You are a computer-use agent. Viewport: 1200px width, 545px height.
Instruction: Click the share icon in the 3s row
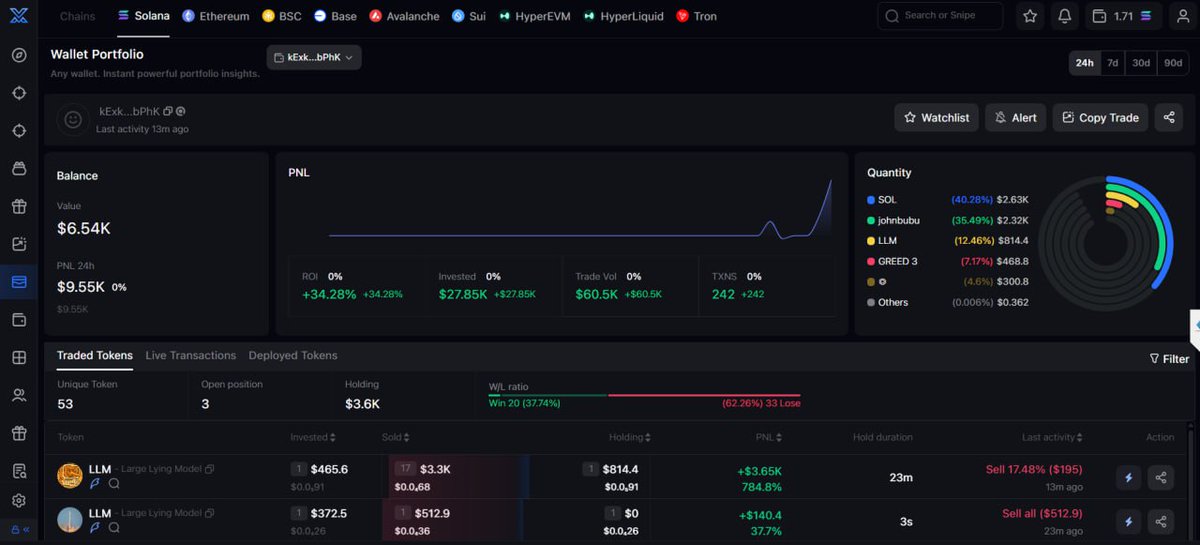[x=1161, y=521]
